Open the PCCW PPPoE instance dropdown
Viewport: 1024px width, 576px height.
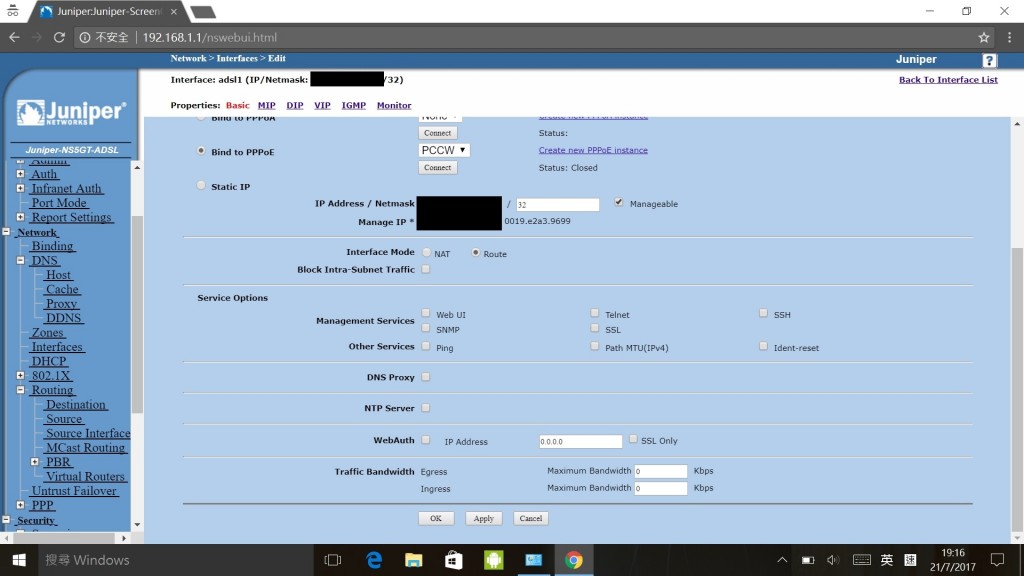[443, 150]
